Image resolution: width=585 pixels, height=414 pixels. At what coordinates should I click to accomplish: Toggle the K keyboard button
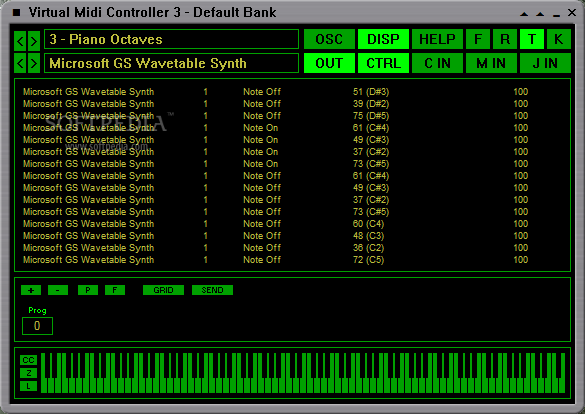click(x=559, y=39)
